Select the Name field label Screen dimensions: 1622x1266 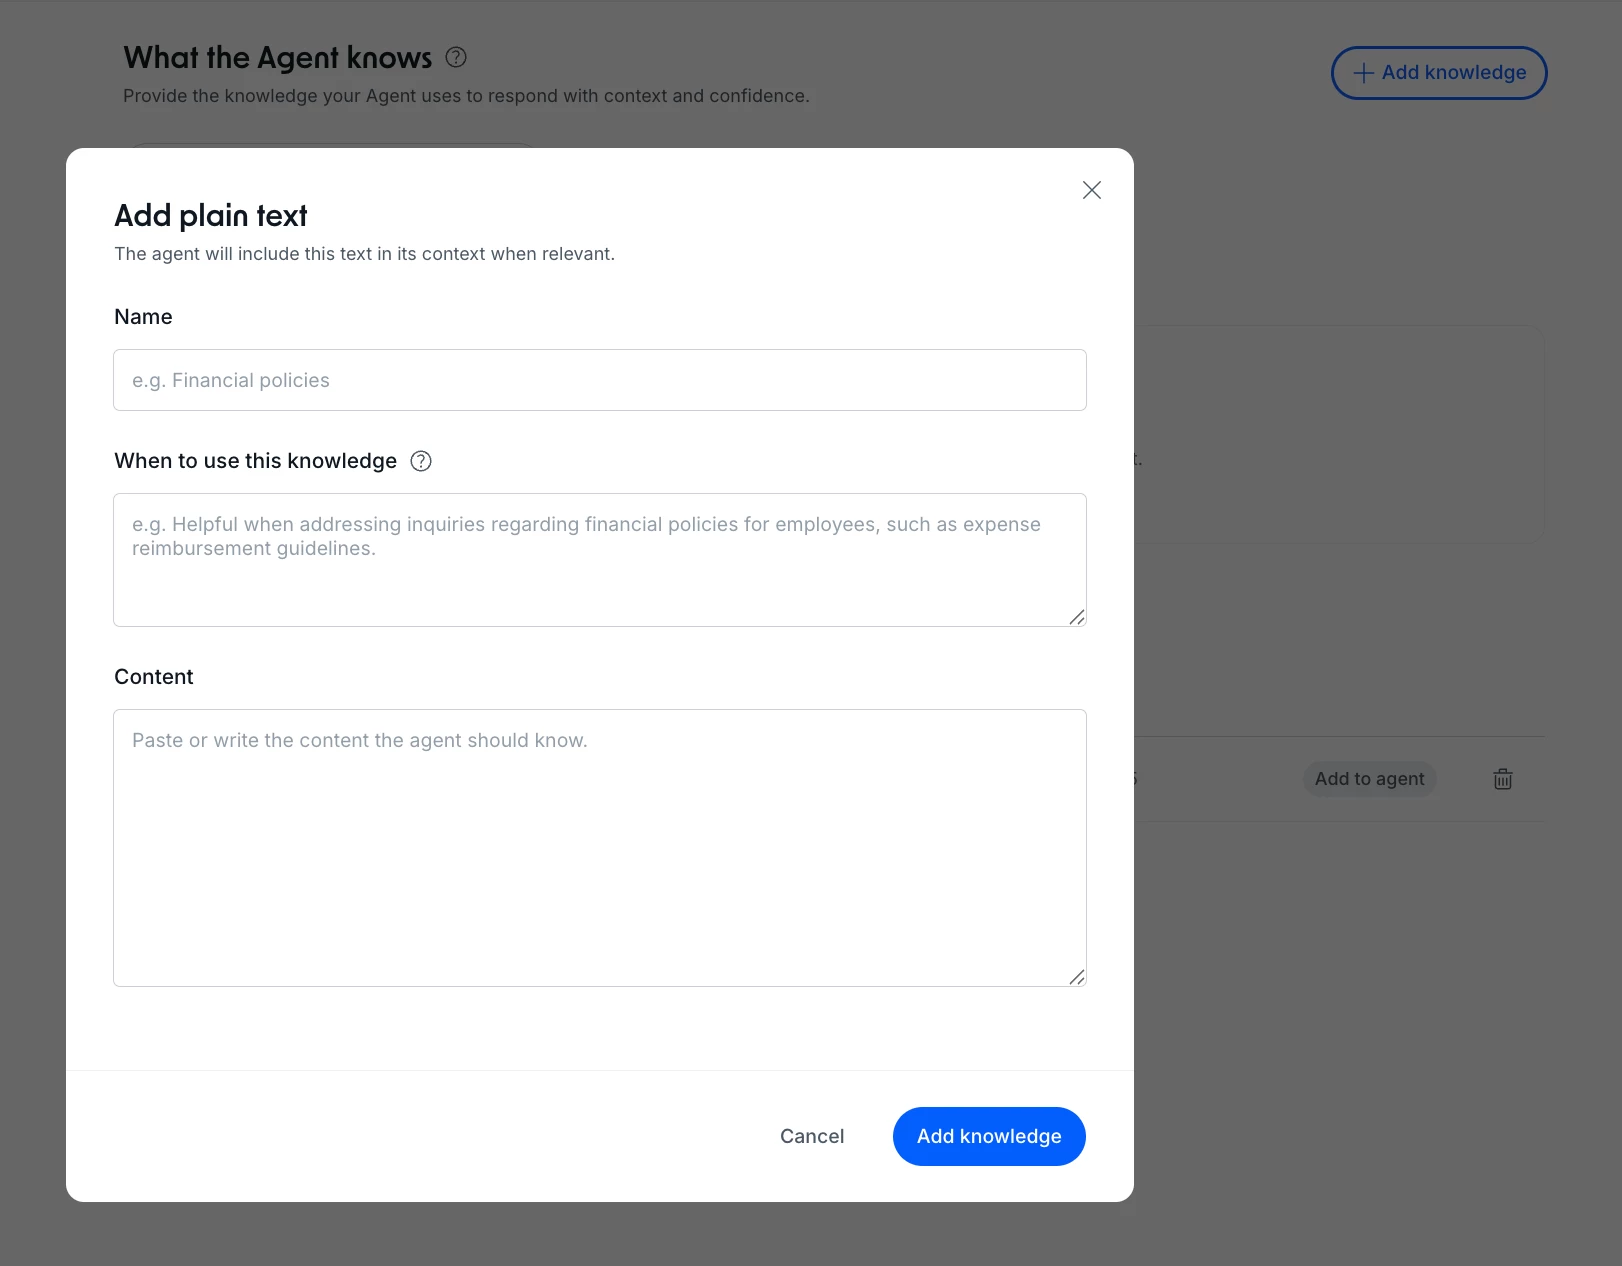click(x=143, y=317)
